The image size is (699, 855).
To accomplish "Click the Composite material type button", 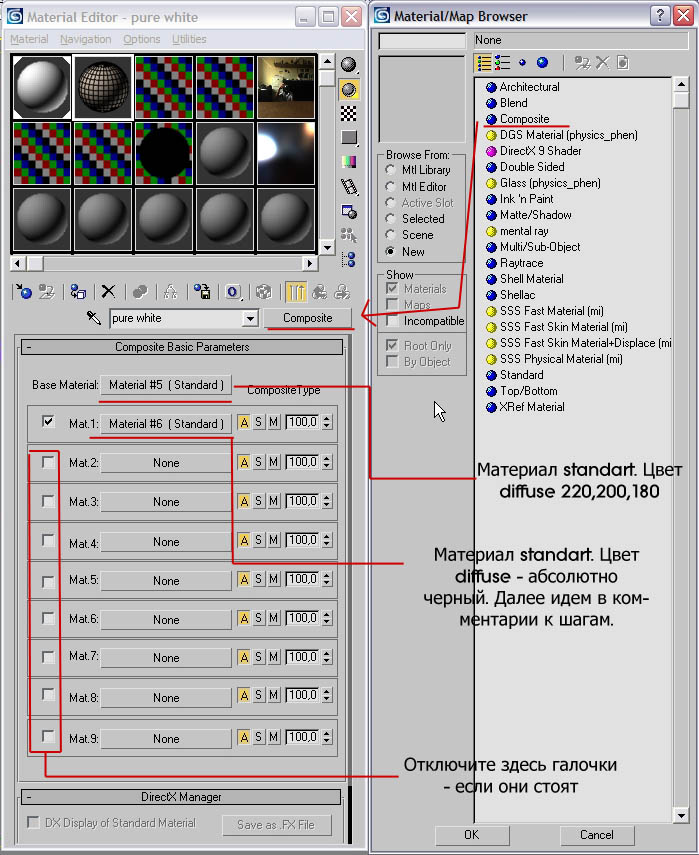I will (308, 318).
